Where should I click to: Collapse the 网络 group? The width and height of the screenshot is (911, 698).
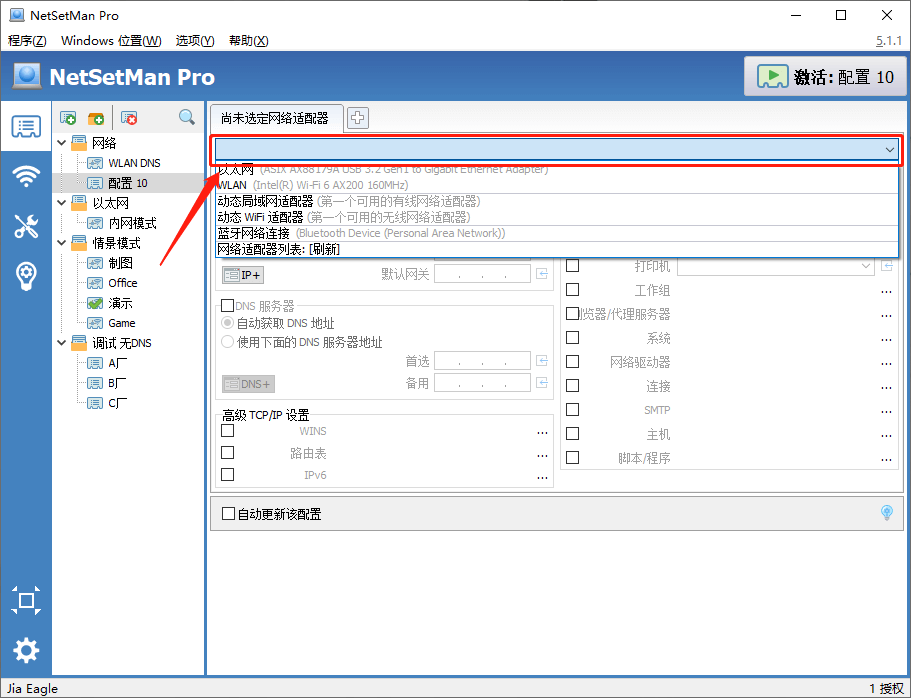coord(62,143)
